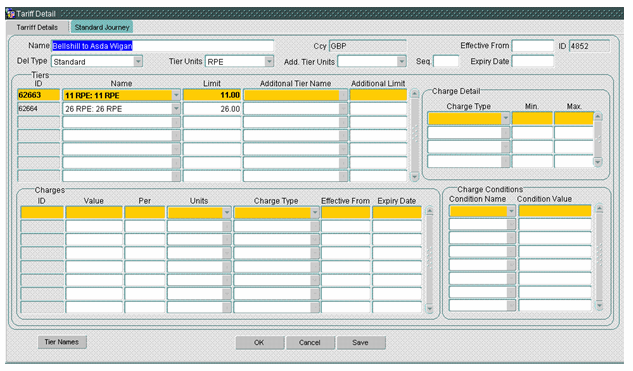
Task: Click the Cy GBP field
Action: coord(368,46)
